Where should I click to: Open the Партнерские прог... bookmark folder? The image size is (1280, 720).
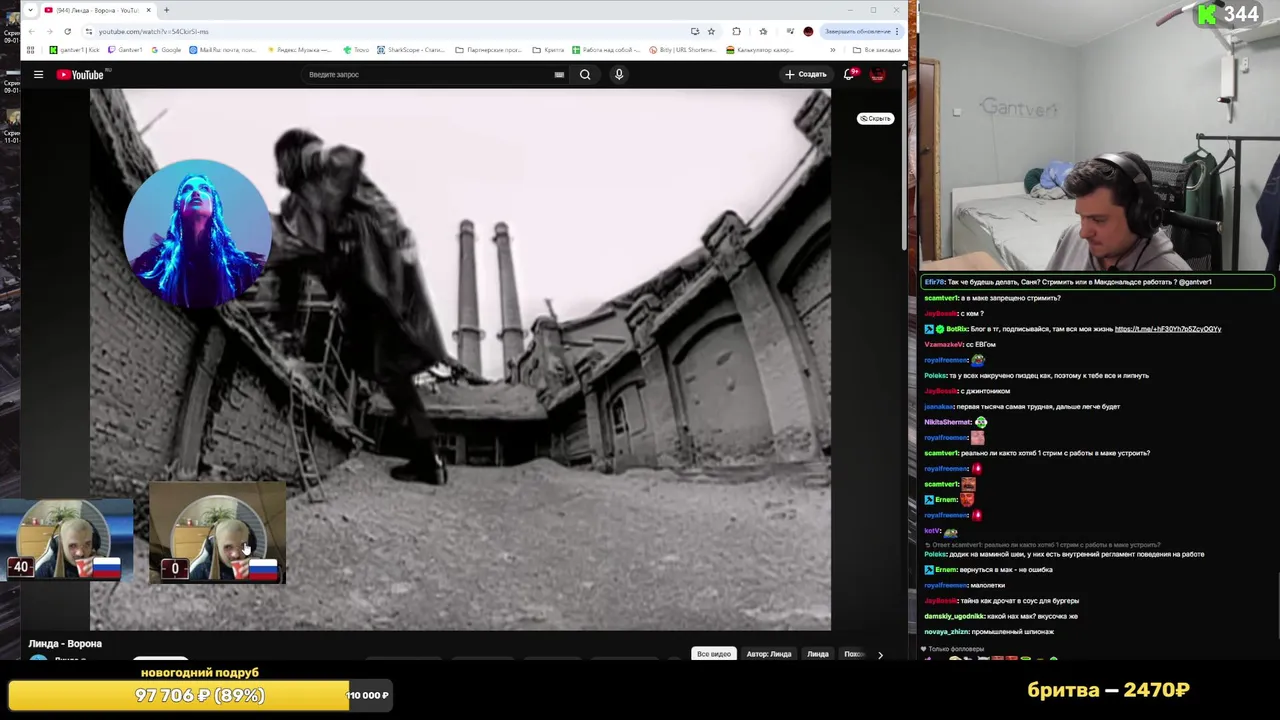[489, 50]
